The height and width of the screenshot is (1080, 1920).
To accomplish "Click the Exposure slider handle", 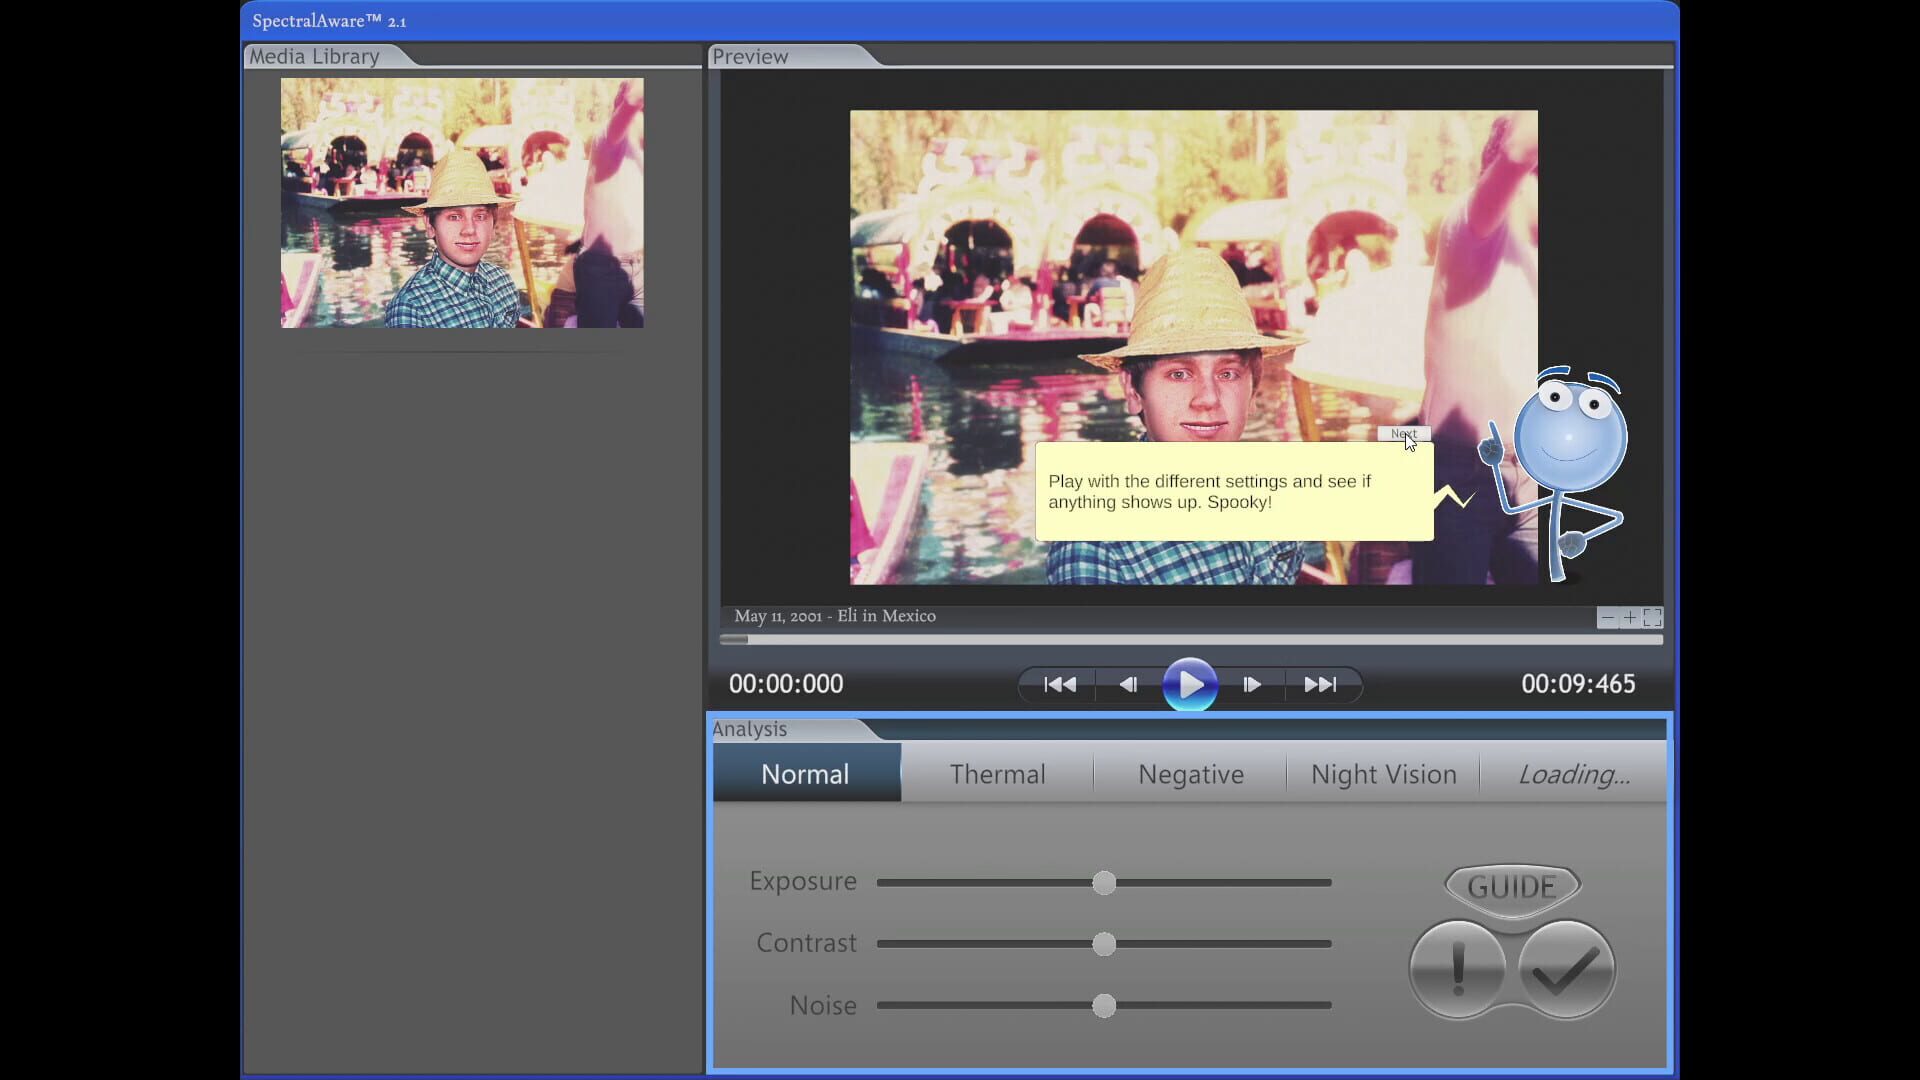I will coord(1104,882).
